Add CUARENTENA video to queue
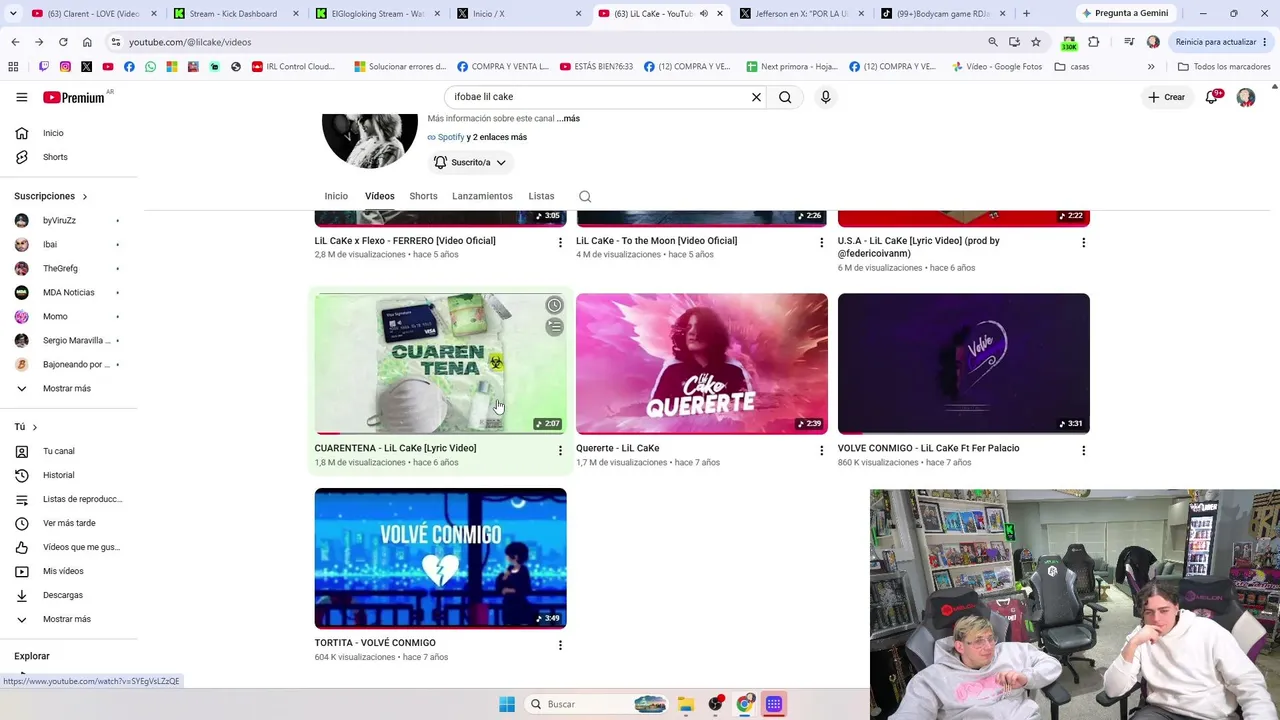 [554, 327]
